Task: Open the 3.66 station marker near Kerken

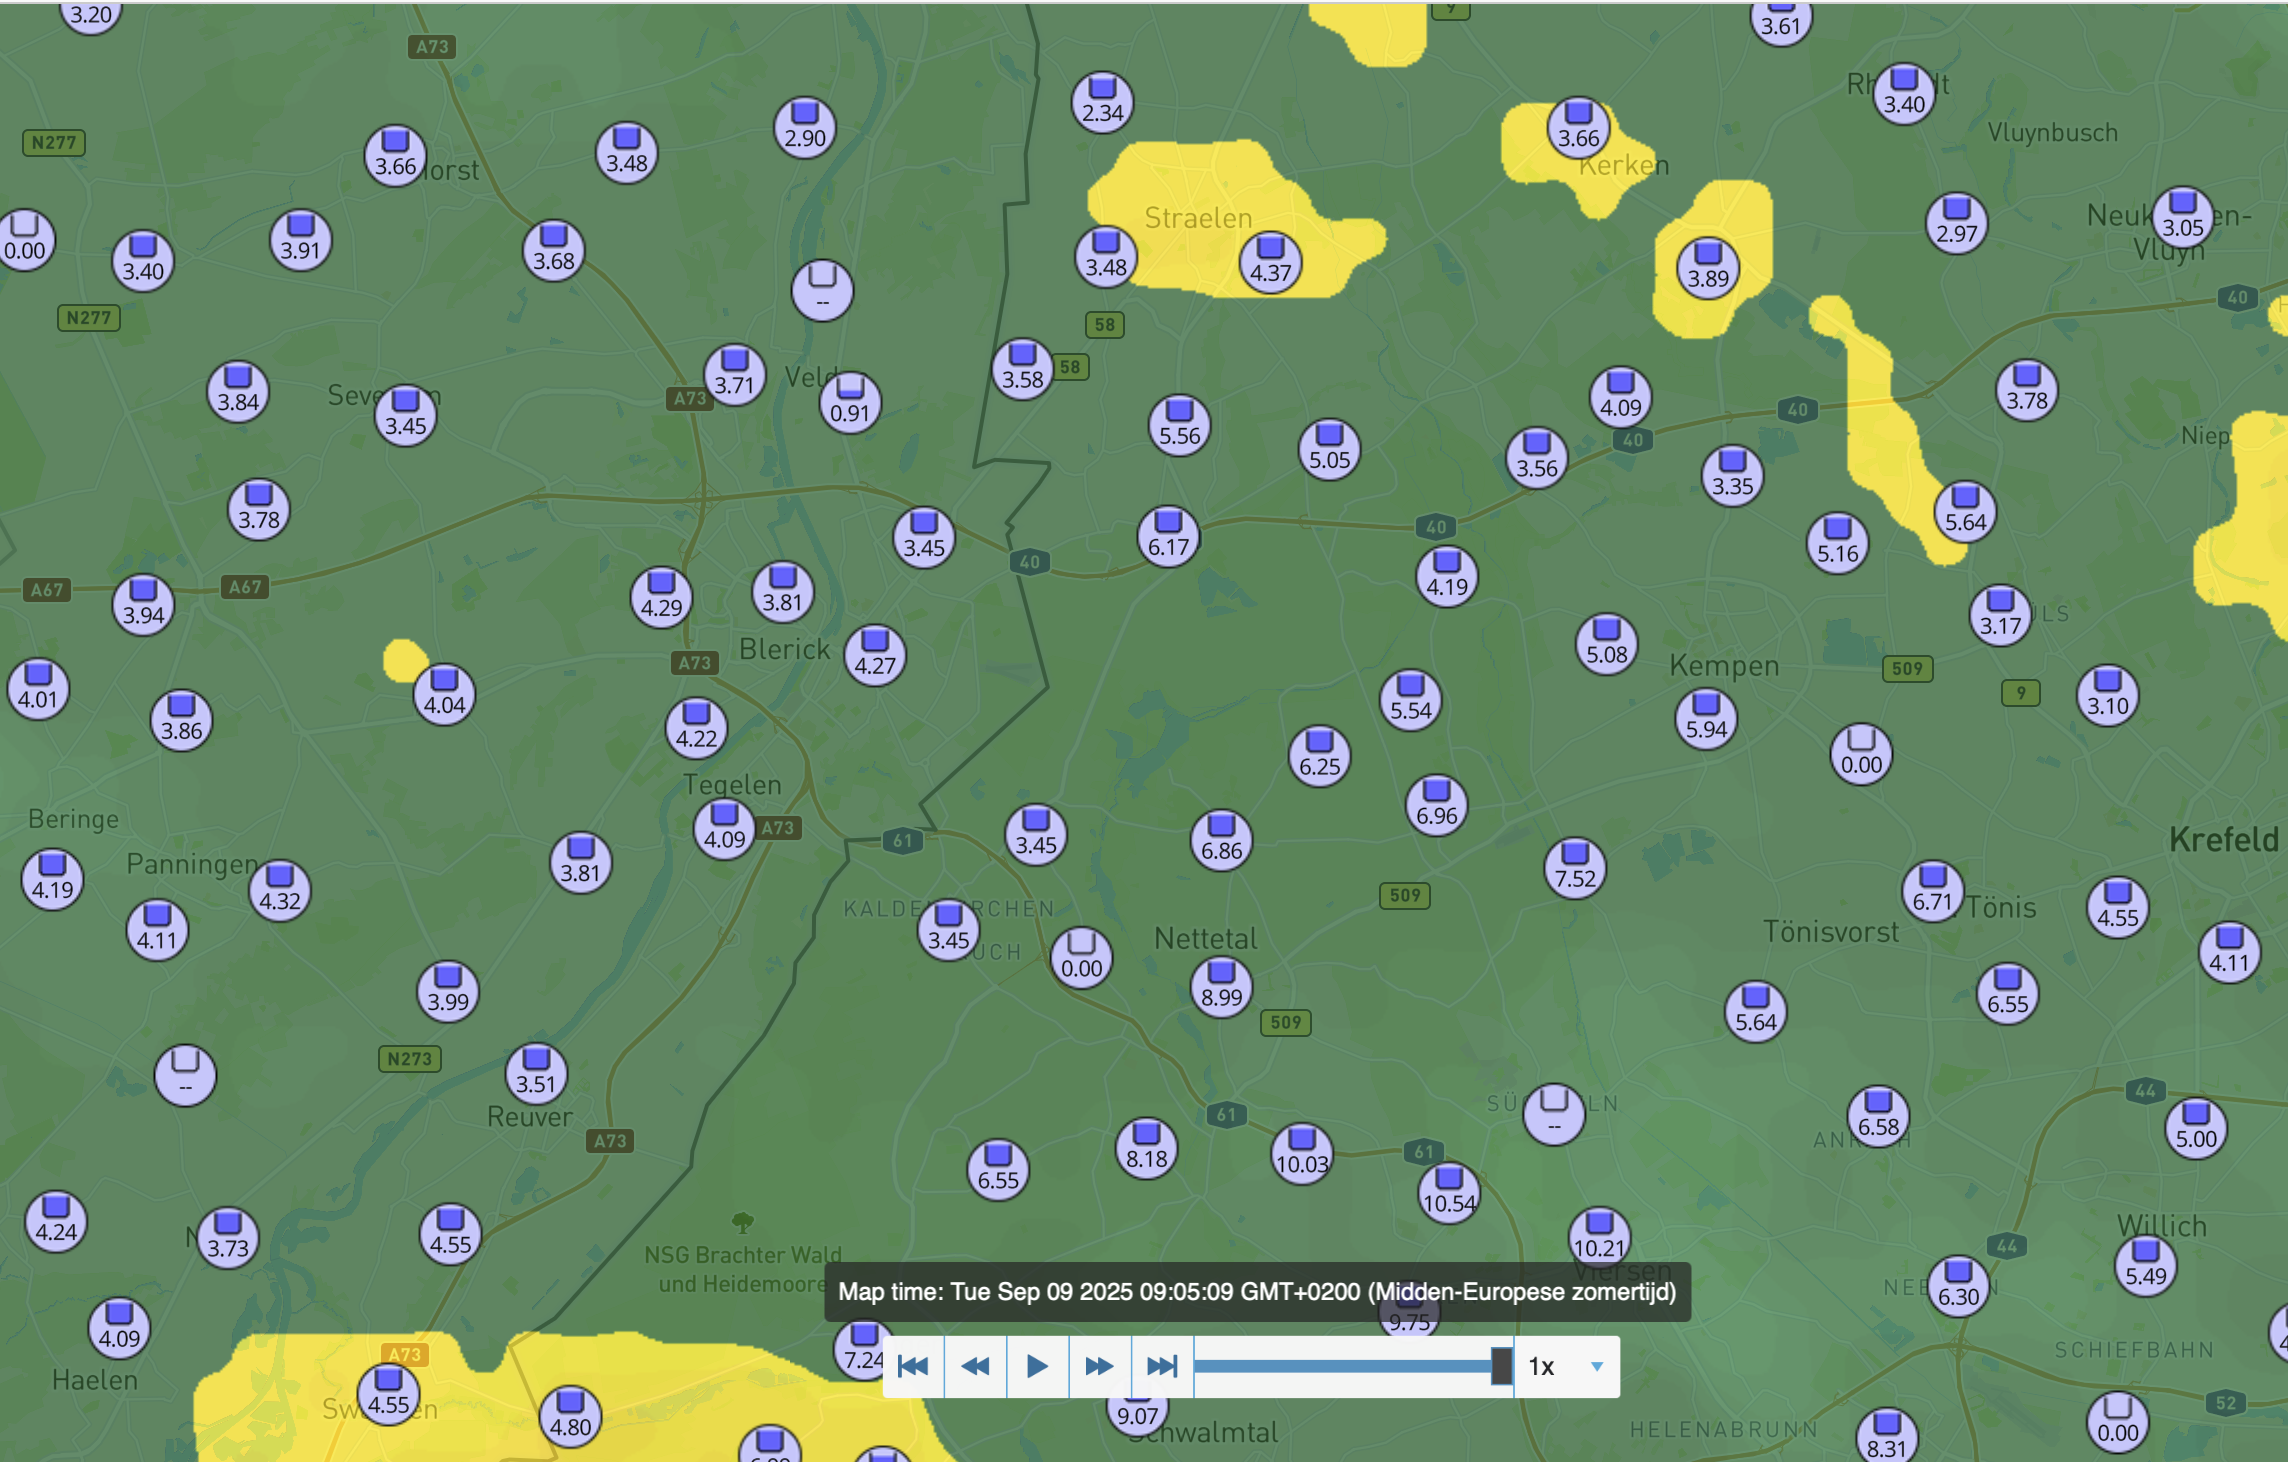Action: pyautogui.click(x=1578, y=128)
